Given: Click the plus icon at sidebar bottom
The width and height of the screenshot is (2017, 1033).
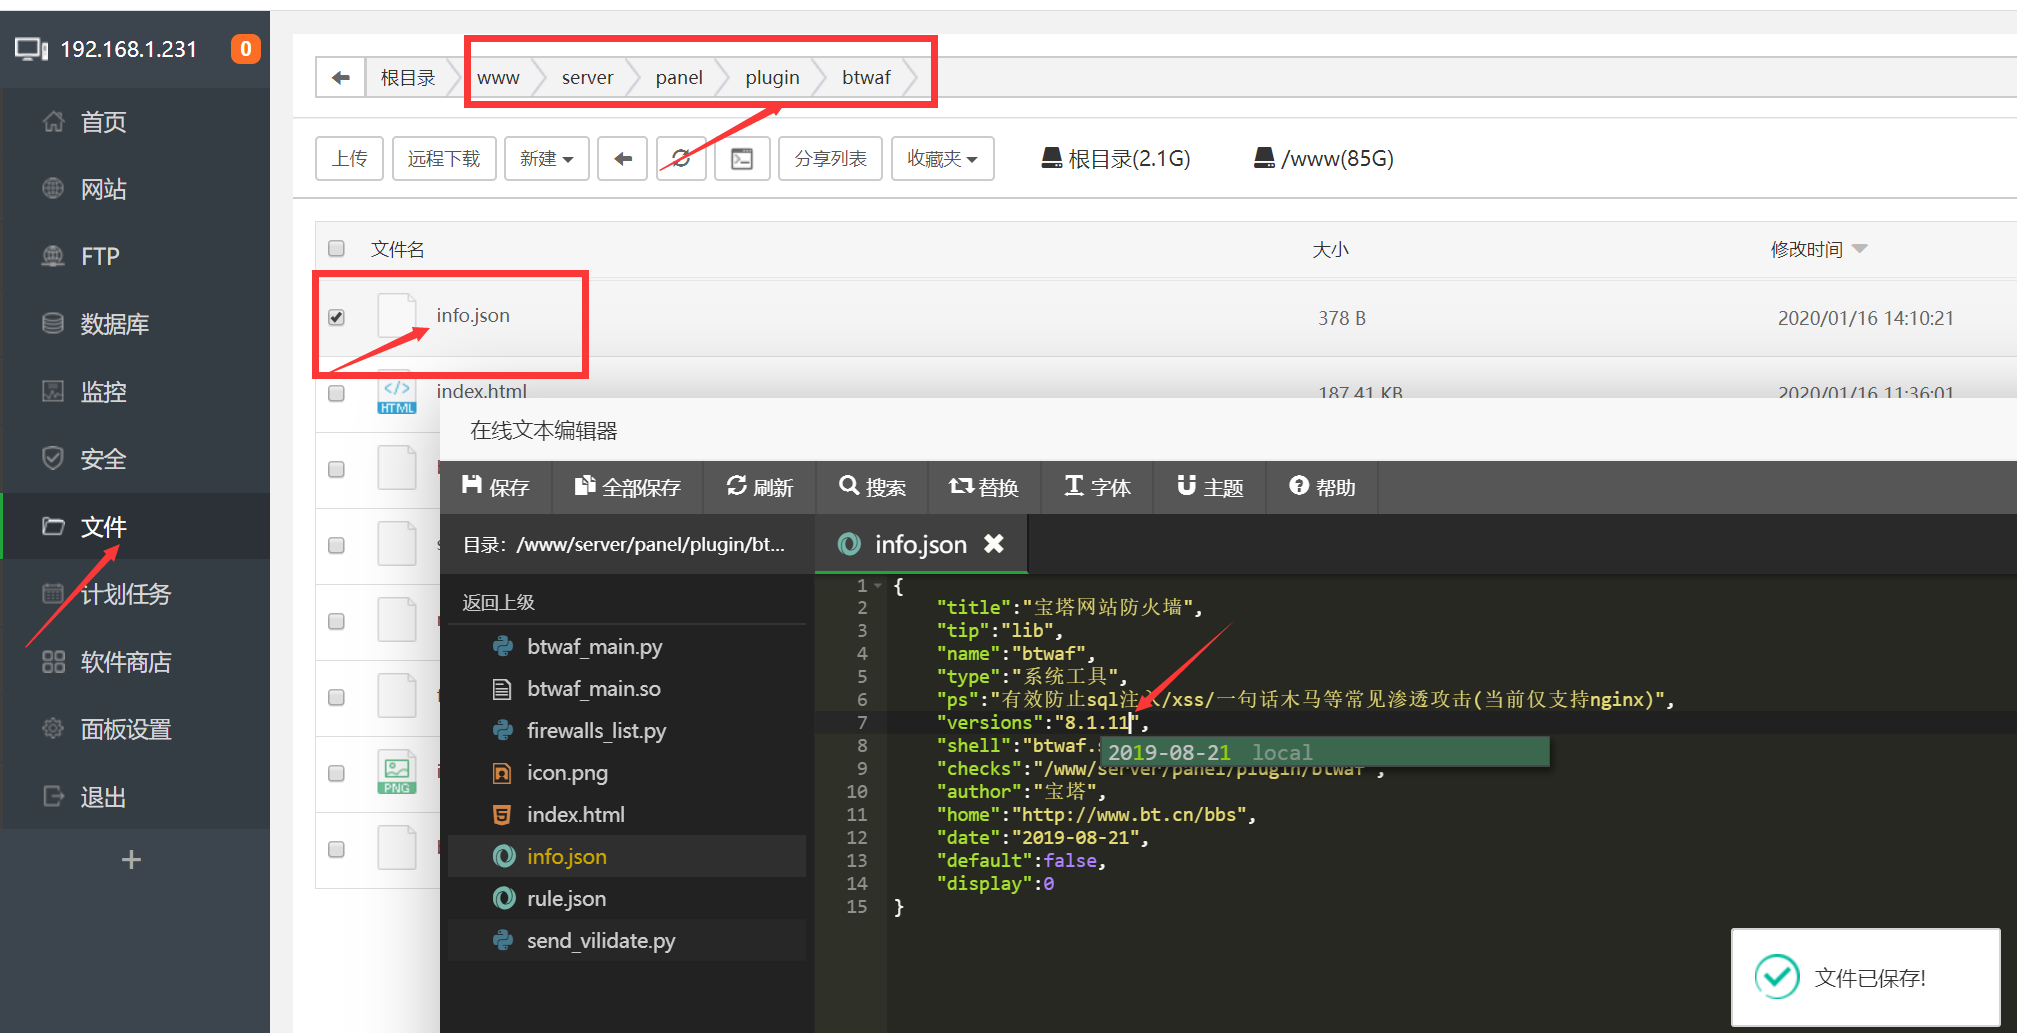Looking at the screenshot, I should 131,860.
